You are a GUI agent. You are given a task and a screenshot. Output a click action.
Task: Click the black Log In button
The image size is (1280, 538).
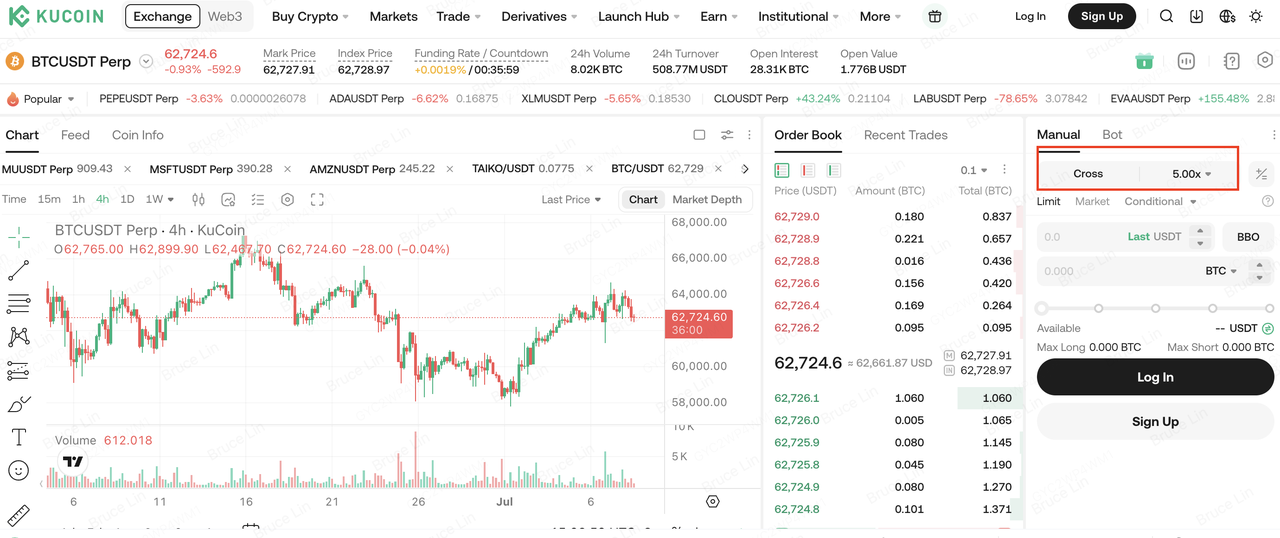tap(1155, 377)
